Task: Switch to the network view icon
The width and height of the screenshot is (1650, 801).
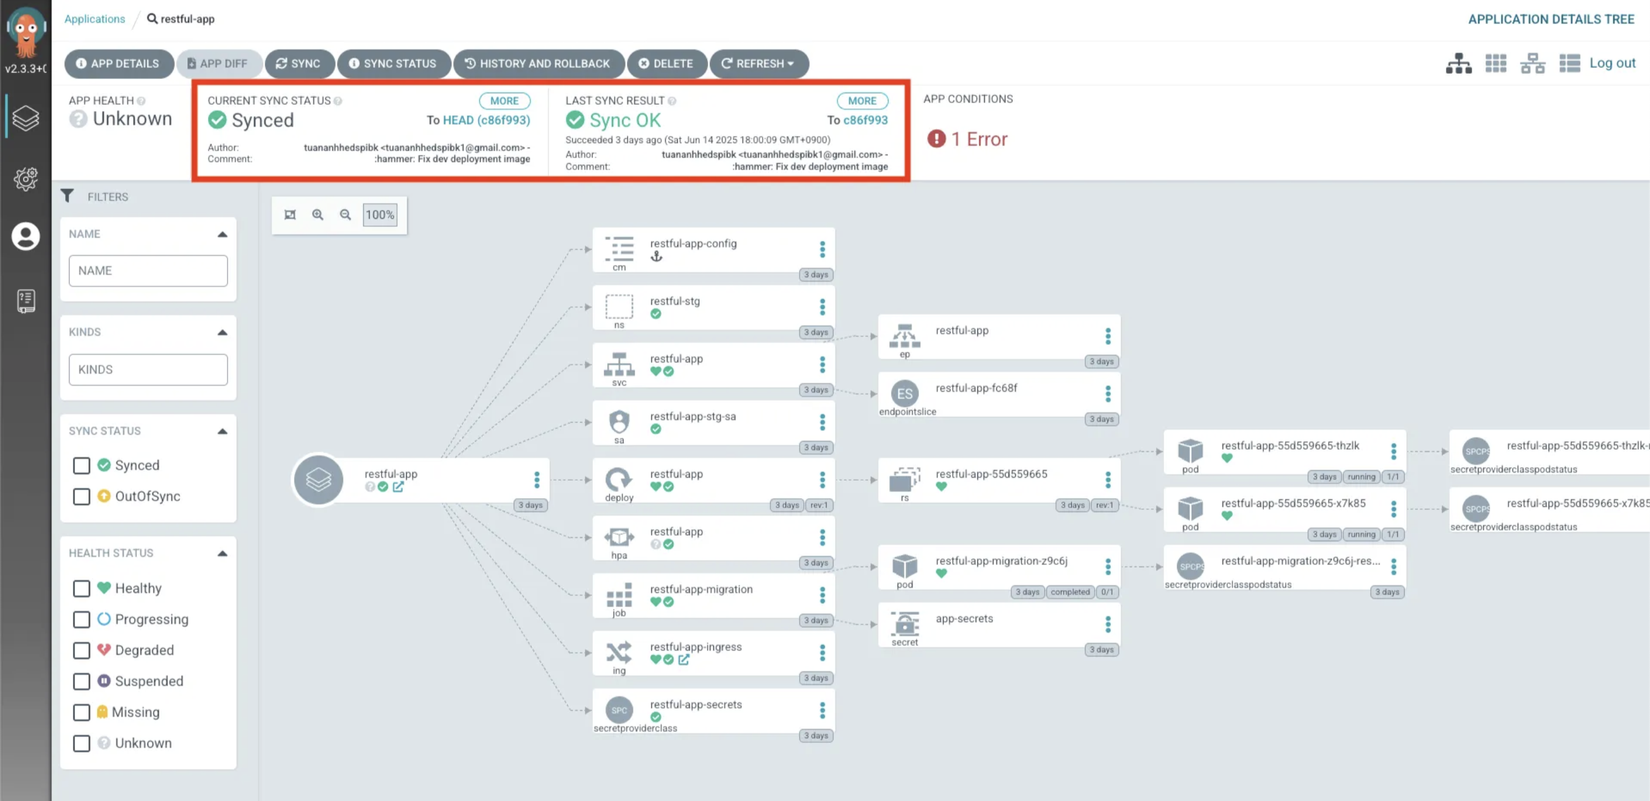Action: point(1532,64)
